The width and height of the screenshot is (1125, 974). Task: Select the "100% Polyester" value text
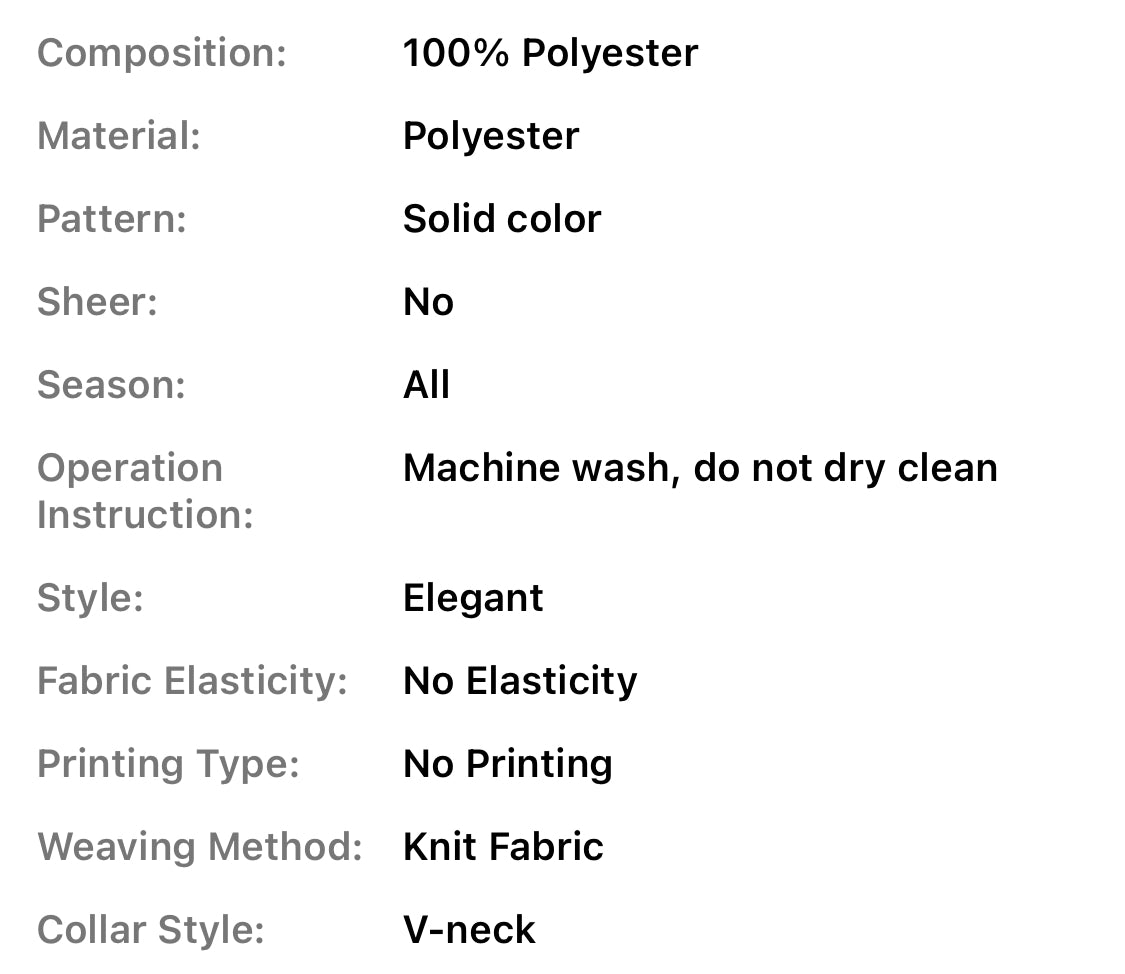550,53
